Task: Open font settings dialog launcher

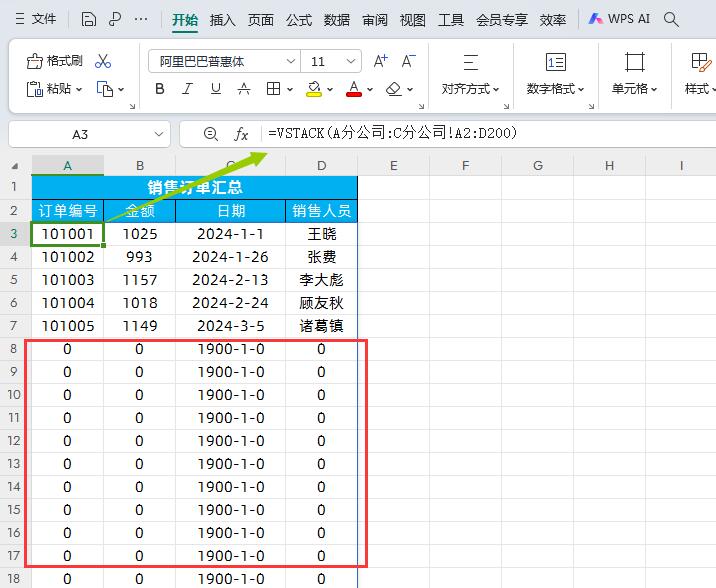Action: click(421, 106)
